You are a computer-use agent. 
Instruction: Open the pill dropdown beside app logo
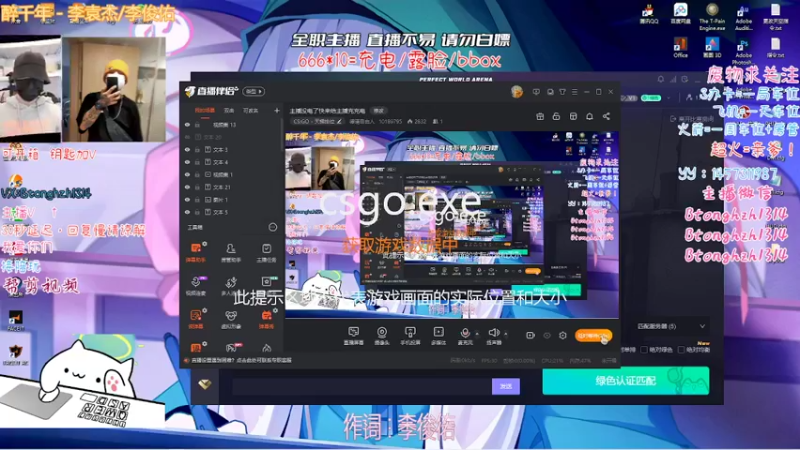[x=254, y=91]
